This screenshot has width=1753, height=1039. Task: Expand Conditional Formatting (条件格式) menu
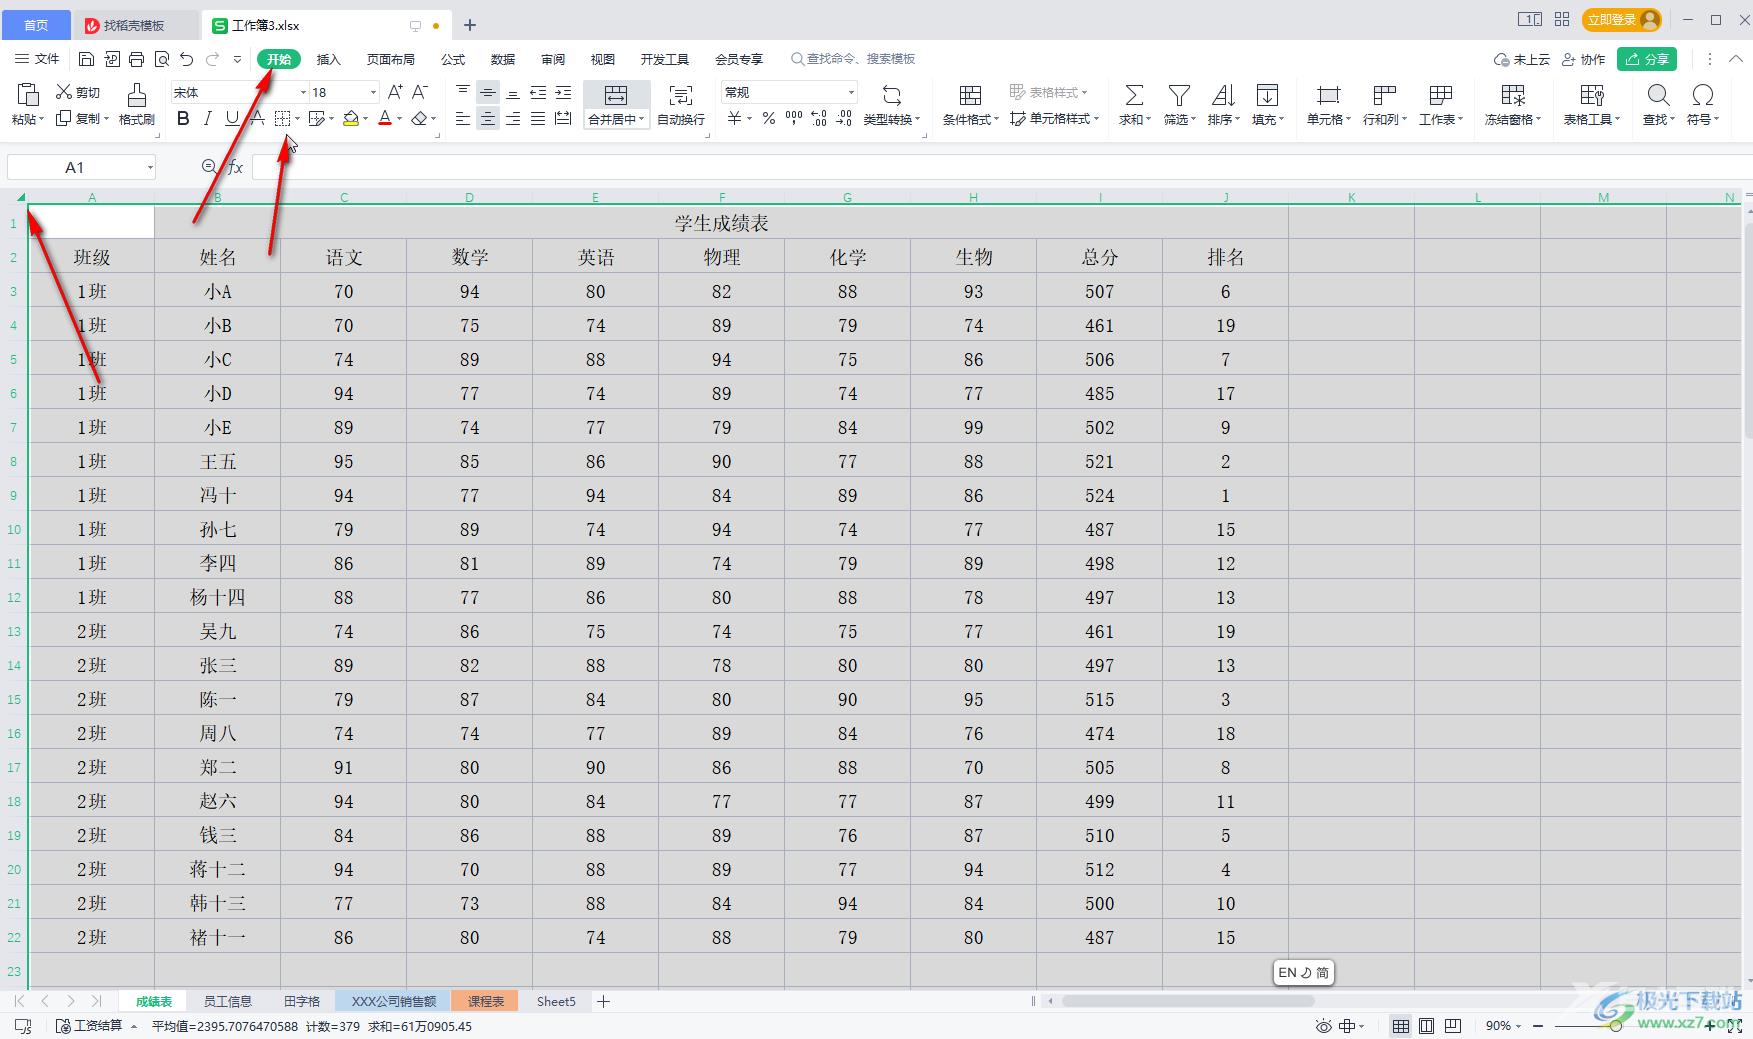tap(970, 119)
